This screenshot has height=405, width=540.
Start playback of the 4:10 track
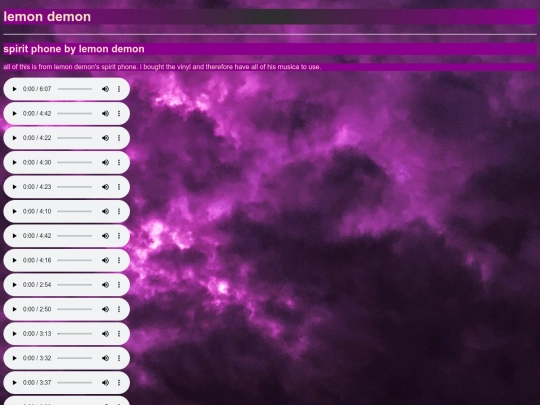14,211
